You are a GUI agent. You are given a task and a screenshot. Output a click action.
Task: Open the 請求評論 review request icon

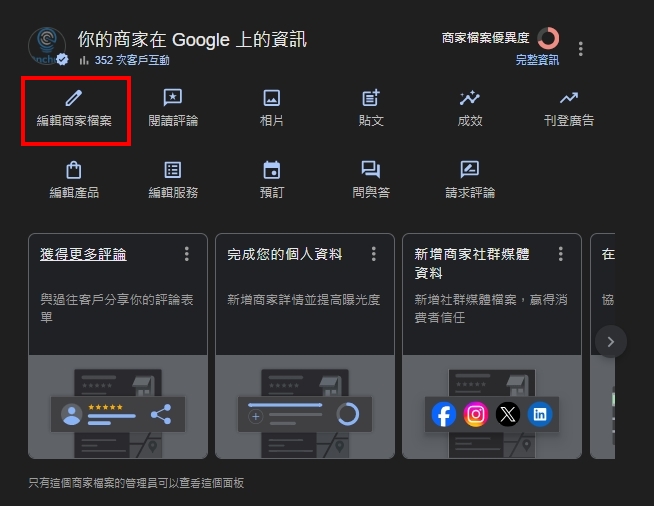tap(470, 170)
